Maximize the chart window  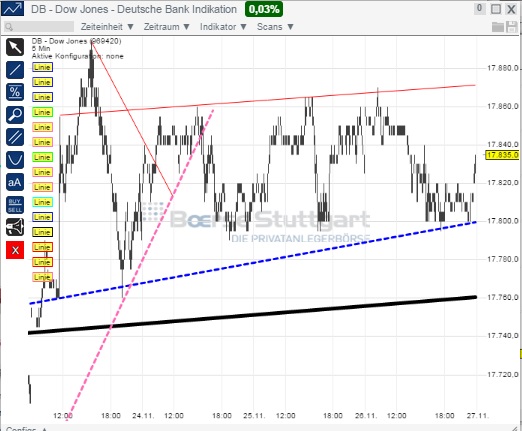coord(496,9)
